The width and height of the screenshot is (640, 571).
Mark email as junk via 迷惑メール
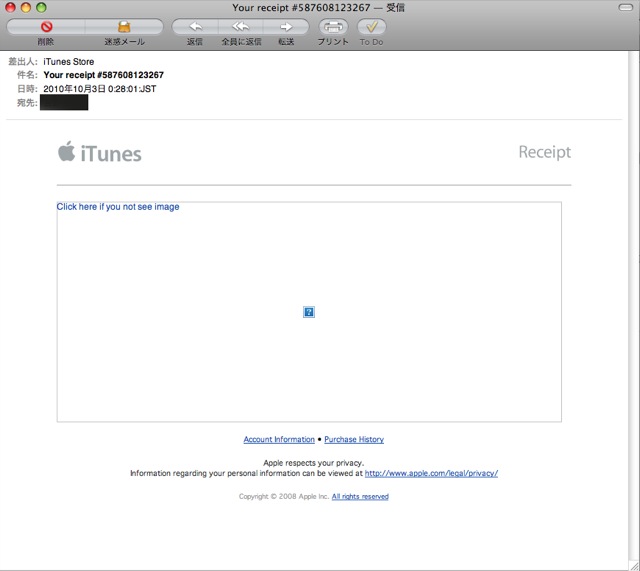(124, 27)
